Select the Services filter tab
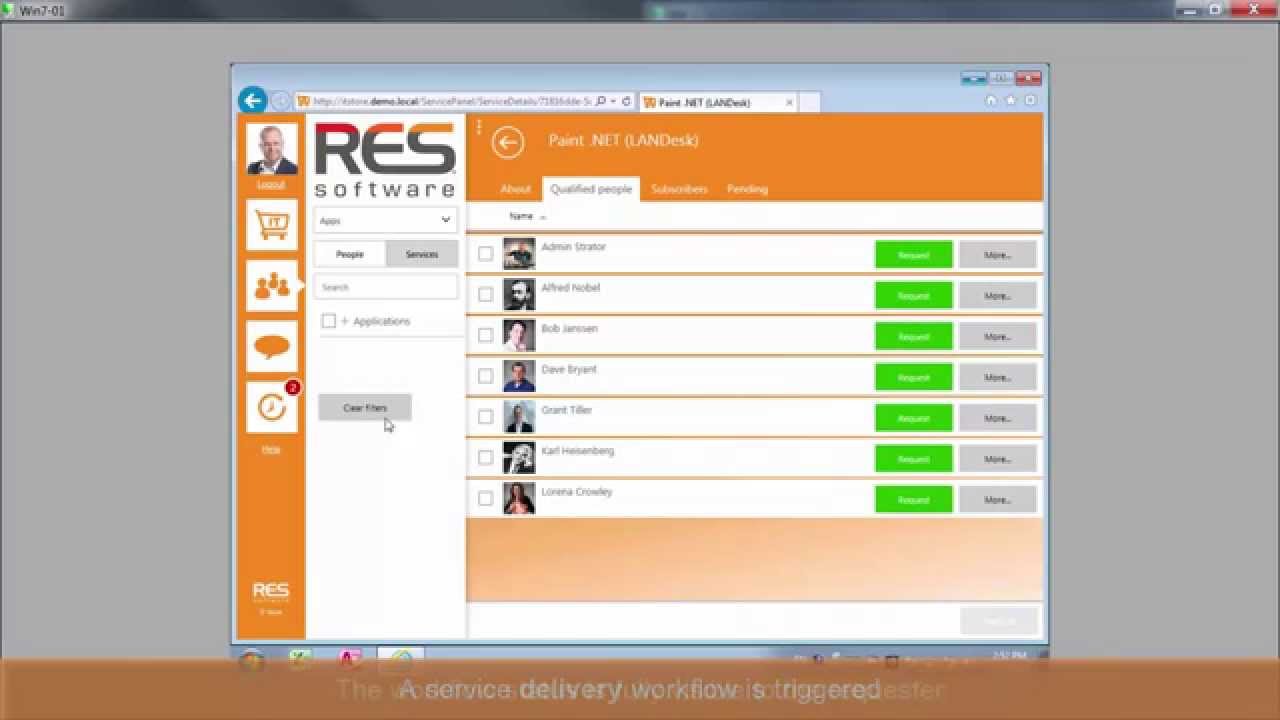The image size is (1280, 720). [422, 254]
